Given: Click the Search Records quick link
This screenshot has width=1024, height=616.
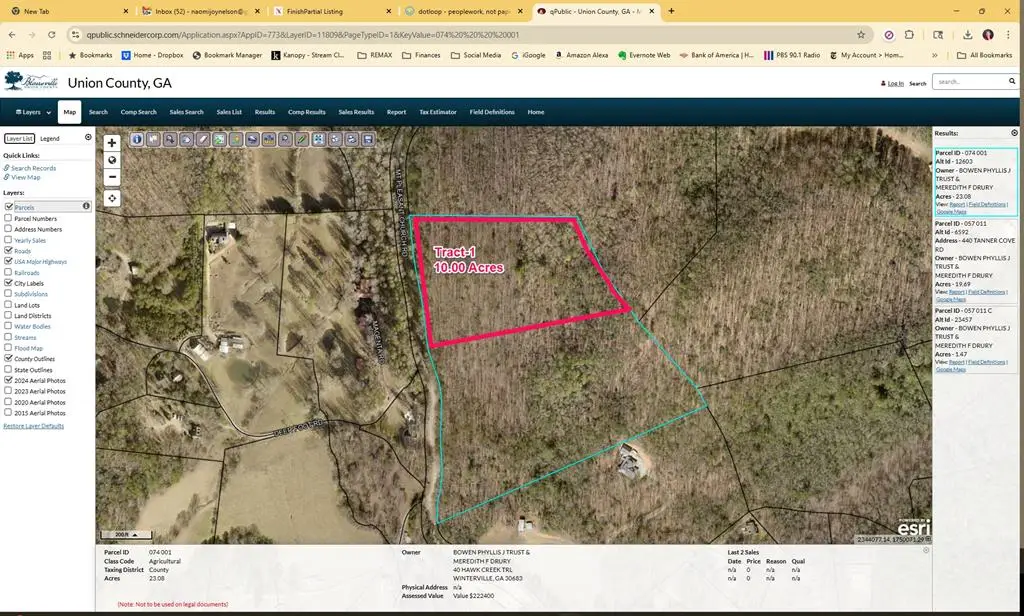Looking at the screenshot, I should click(x=31, y=167).
